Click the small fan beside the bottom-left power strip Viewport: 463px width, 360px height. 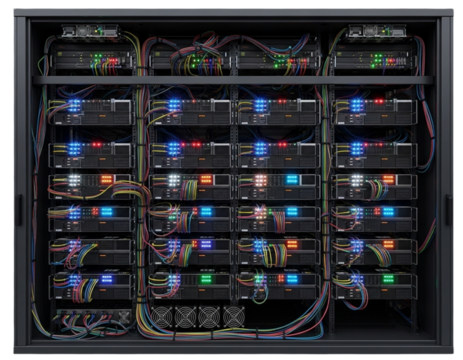(x=124, y=316)
